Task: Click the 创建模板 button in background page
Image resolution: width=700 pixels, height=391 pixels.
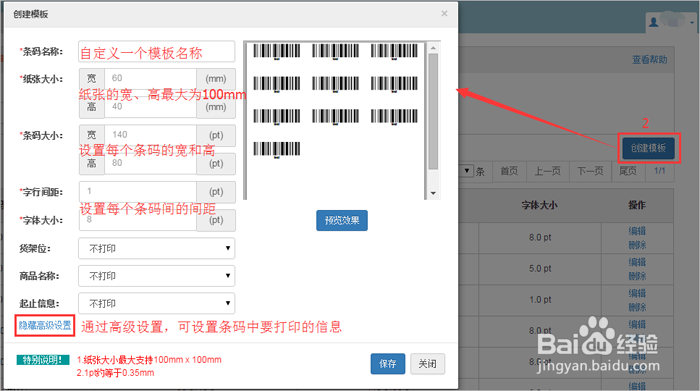Action: (x=649, y=148)
